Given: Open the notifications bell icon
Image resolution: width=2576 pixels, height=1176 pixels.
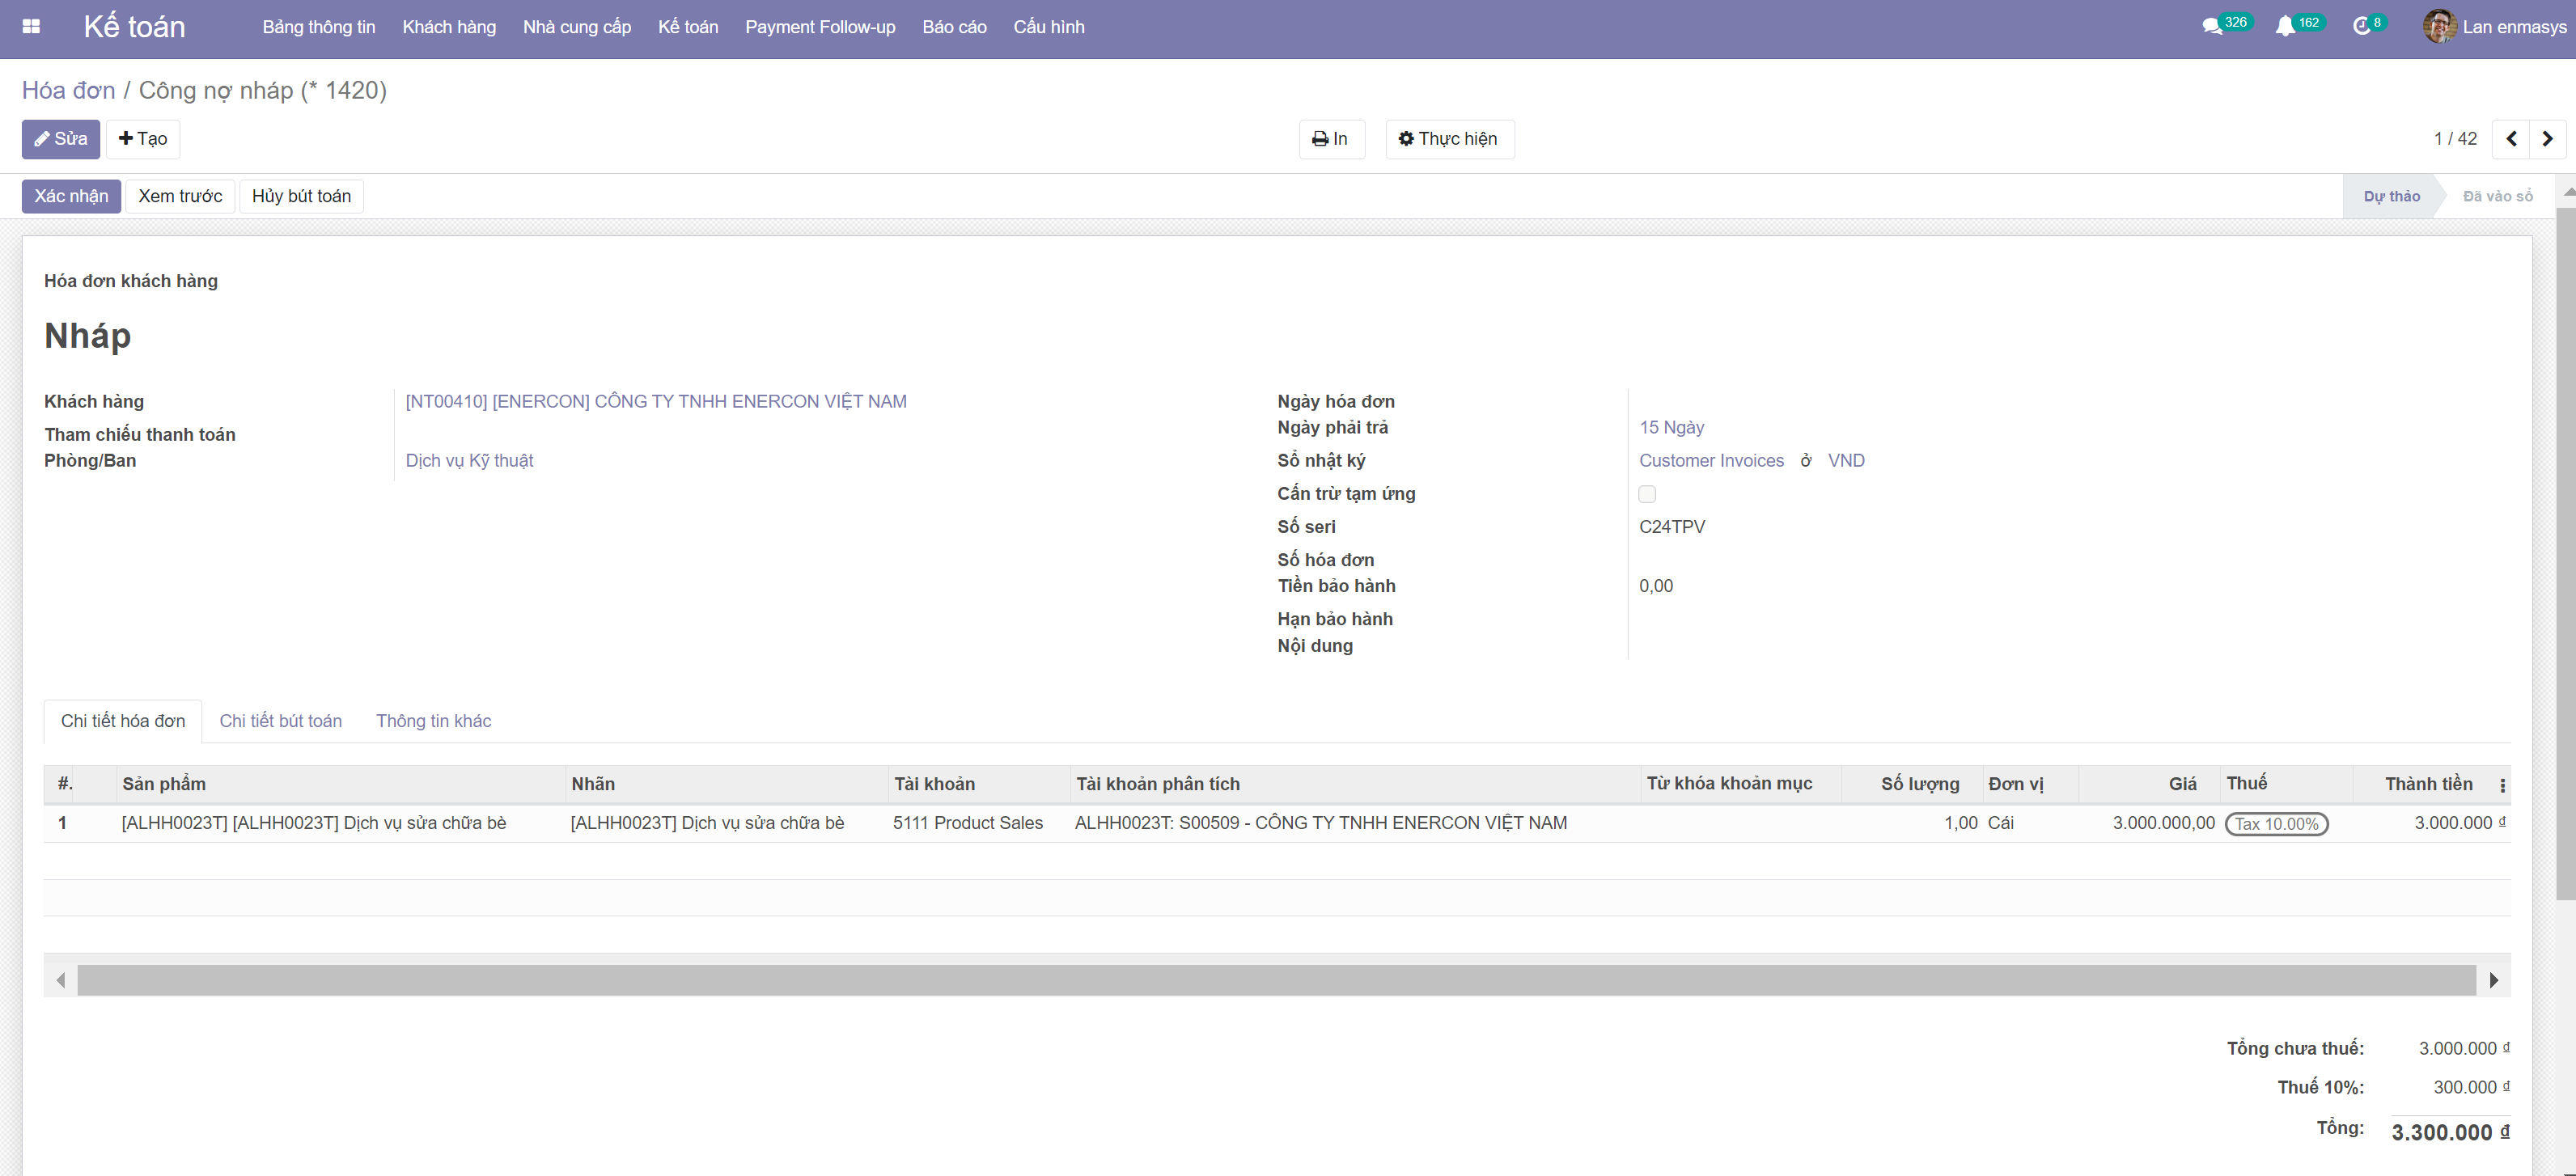Looking at the screenshot, I should (x=2285, y=27).
